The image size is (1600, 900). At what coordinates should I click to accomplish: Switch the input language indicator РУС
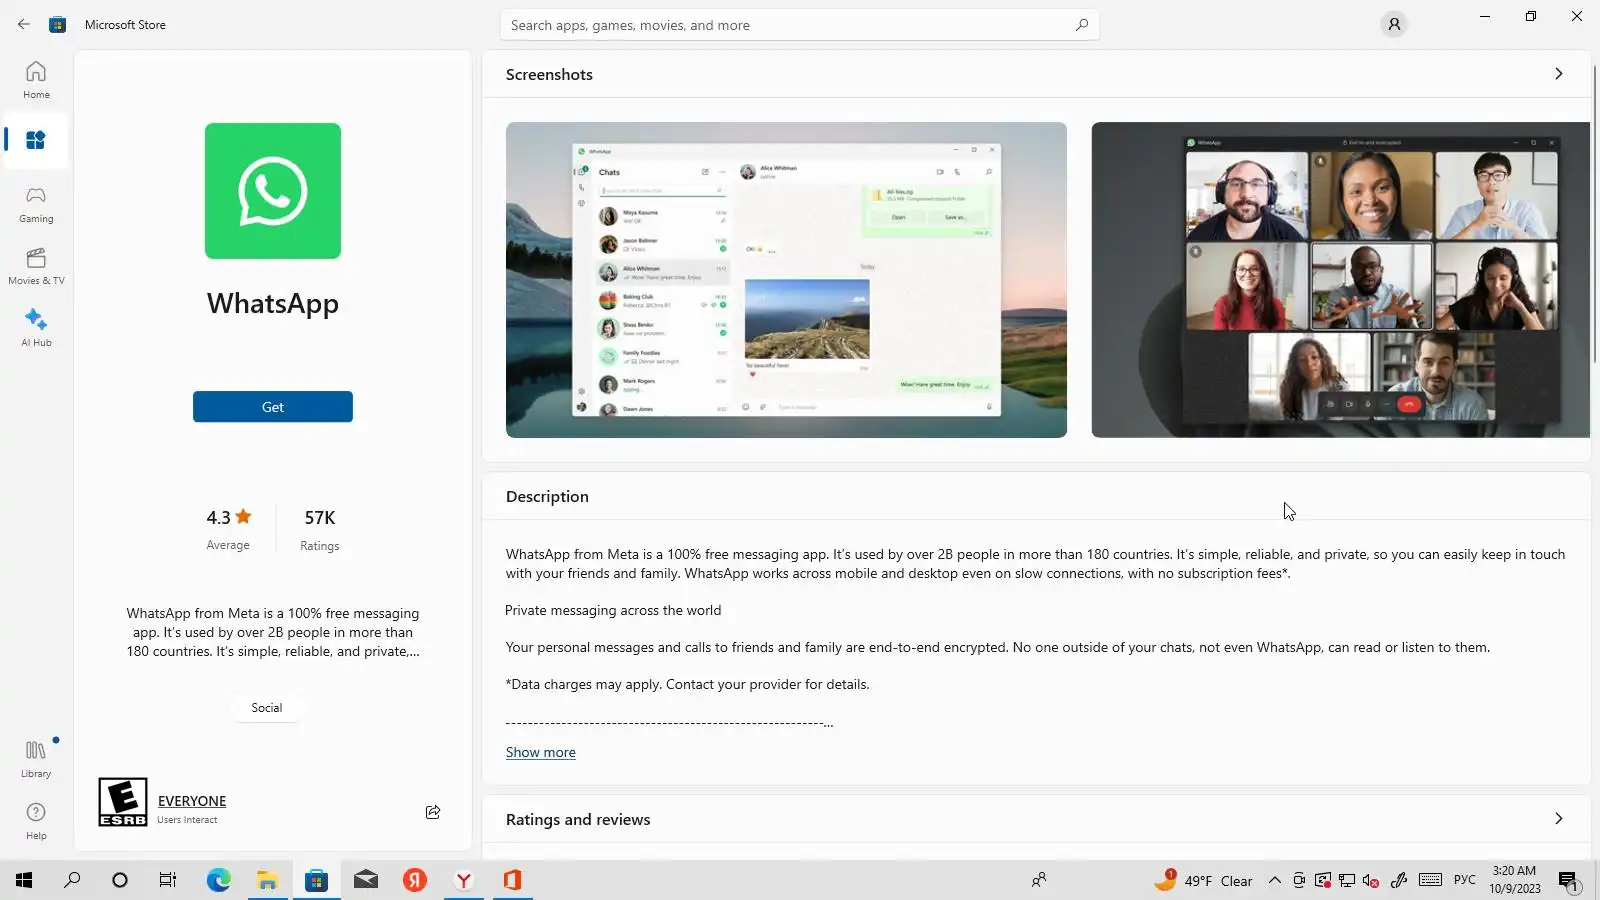pyautogui.click(x=1465, y=880)
